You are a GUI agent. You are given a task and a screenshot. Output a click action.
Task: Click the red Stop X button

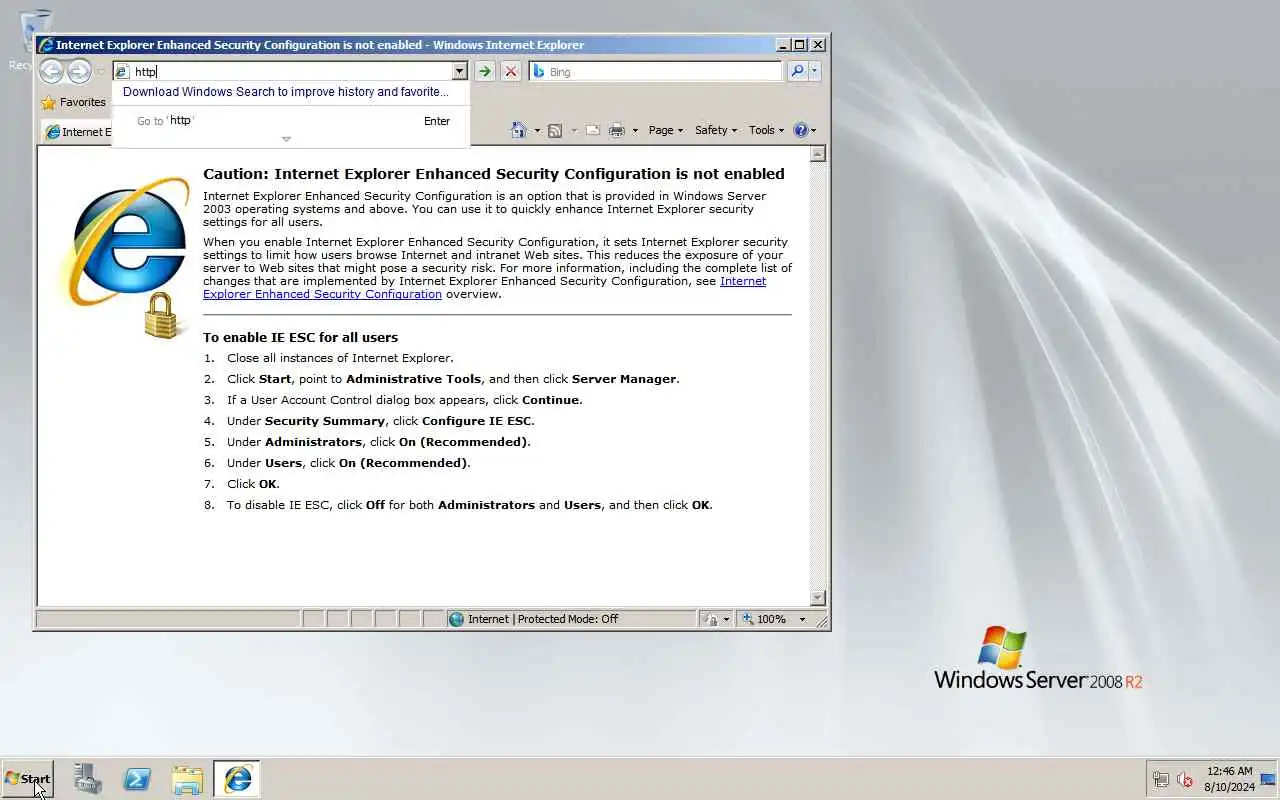pos(511,71)
